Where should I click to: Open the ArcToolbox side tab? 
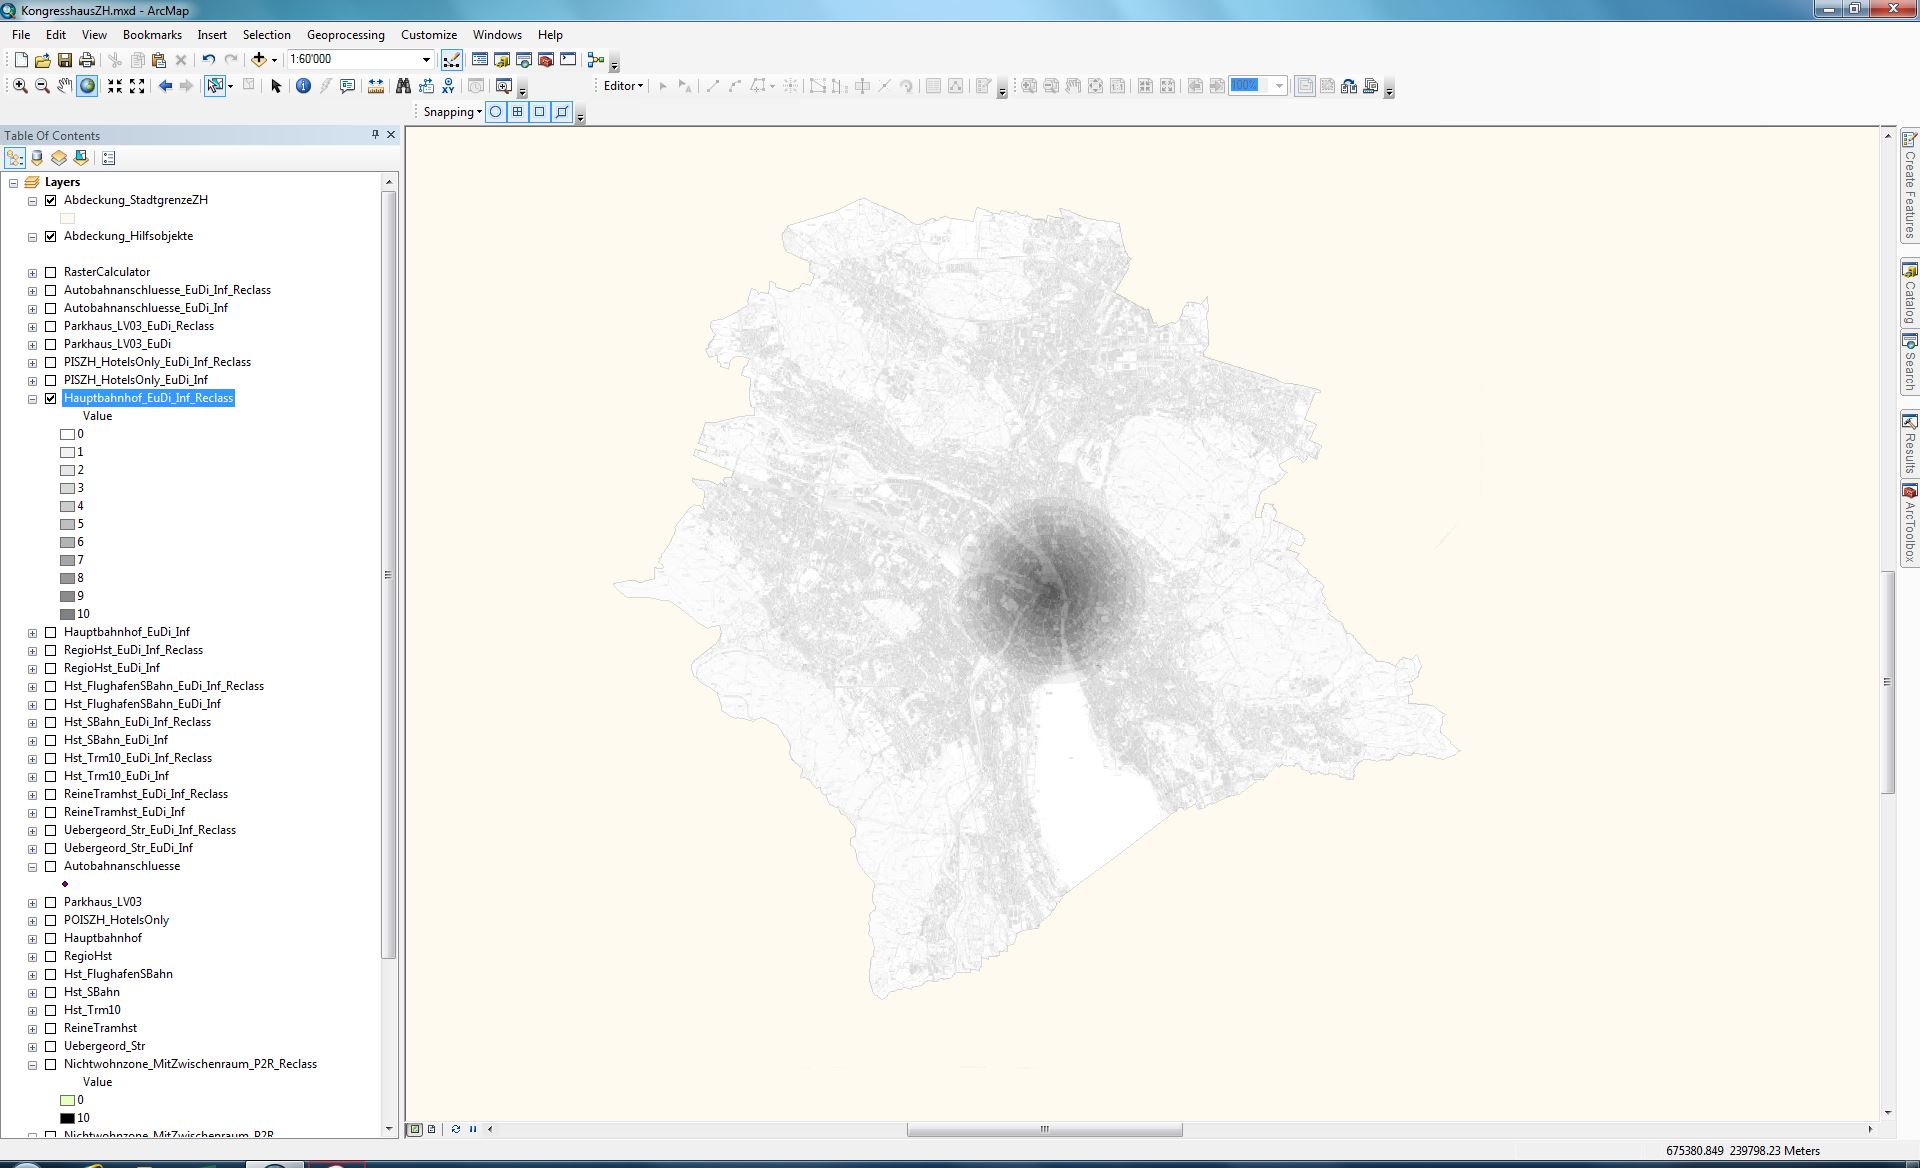point(1909,524)
